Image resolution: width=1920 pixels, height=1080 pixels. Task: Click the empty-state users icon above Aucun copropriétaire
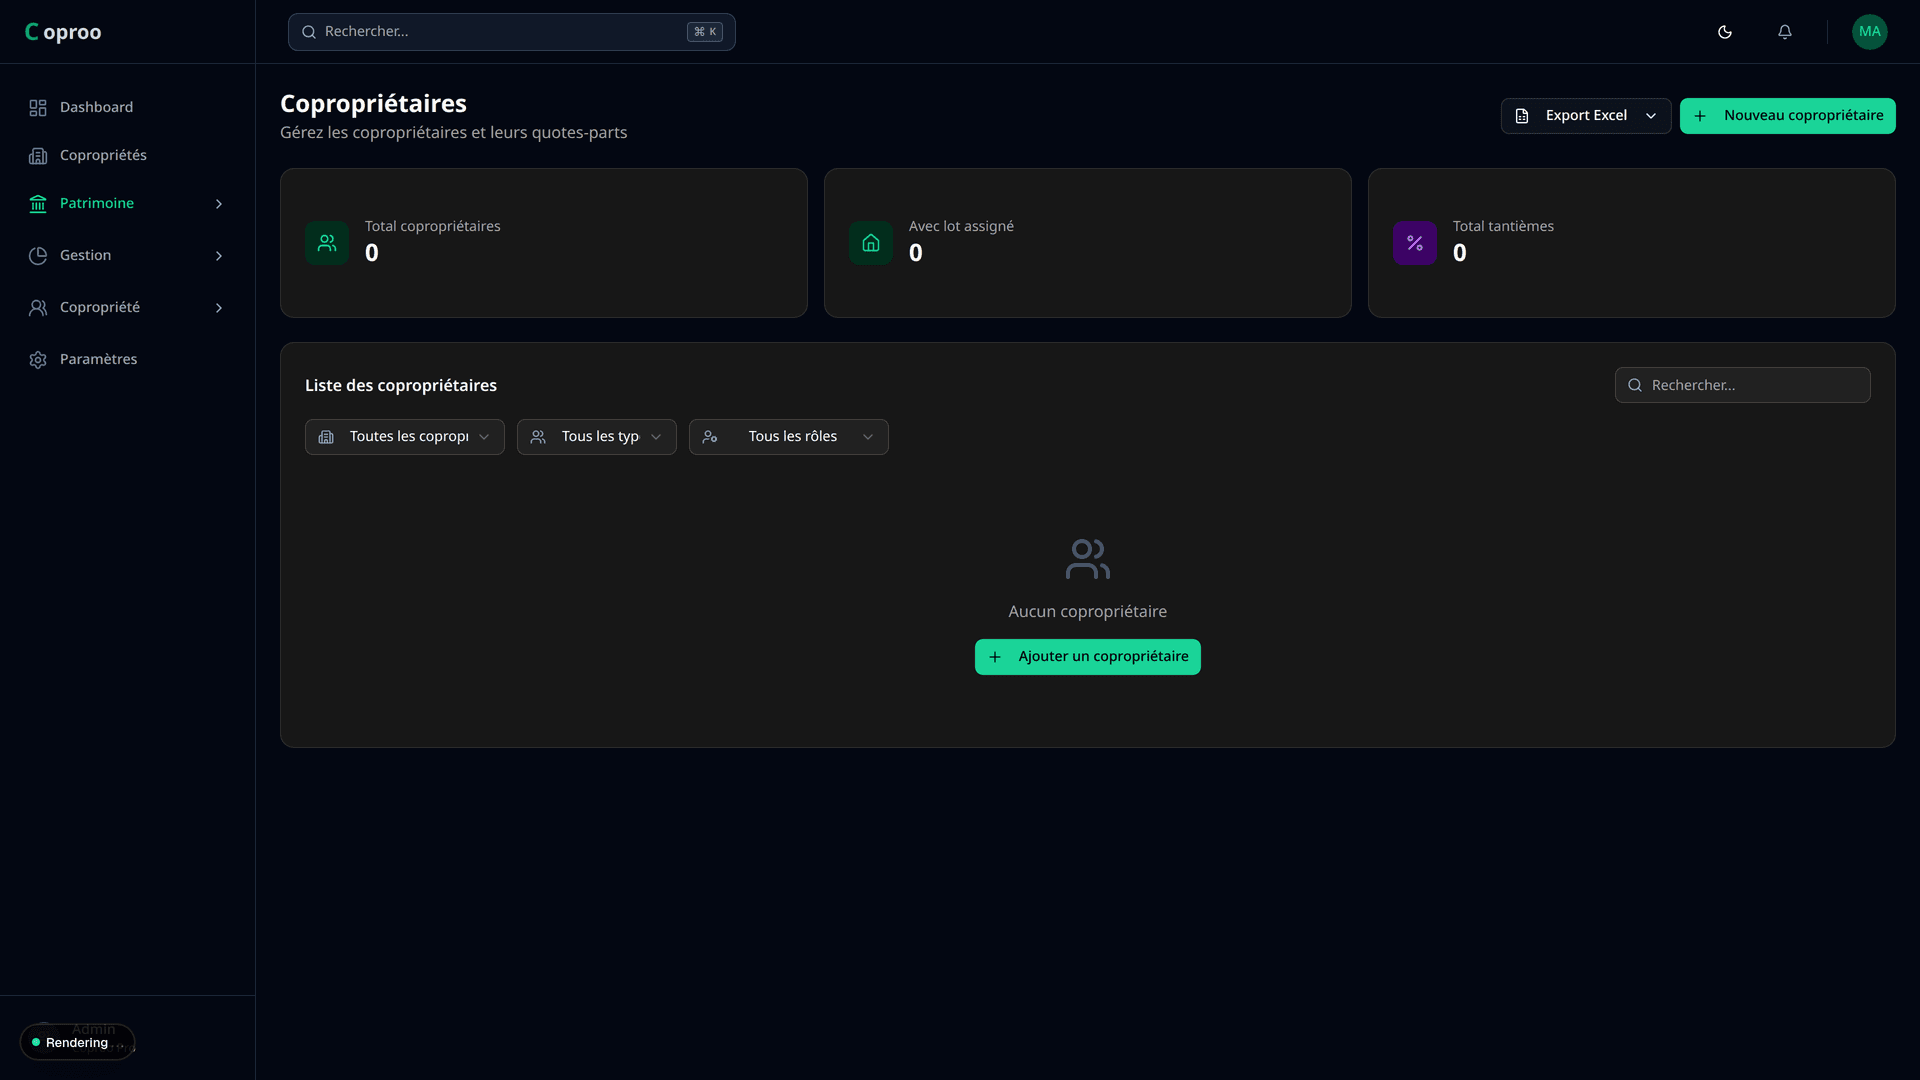point(1087,559)
